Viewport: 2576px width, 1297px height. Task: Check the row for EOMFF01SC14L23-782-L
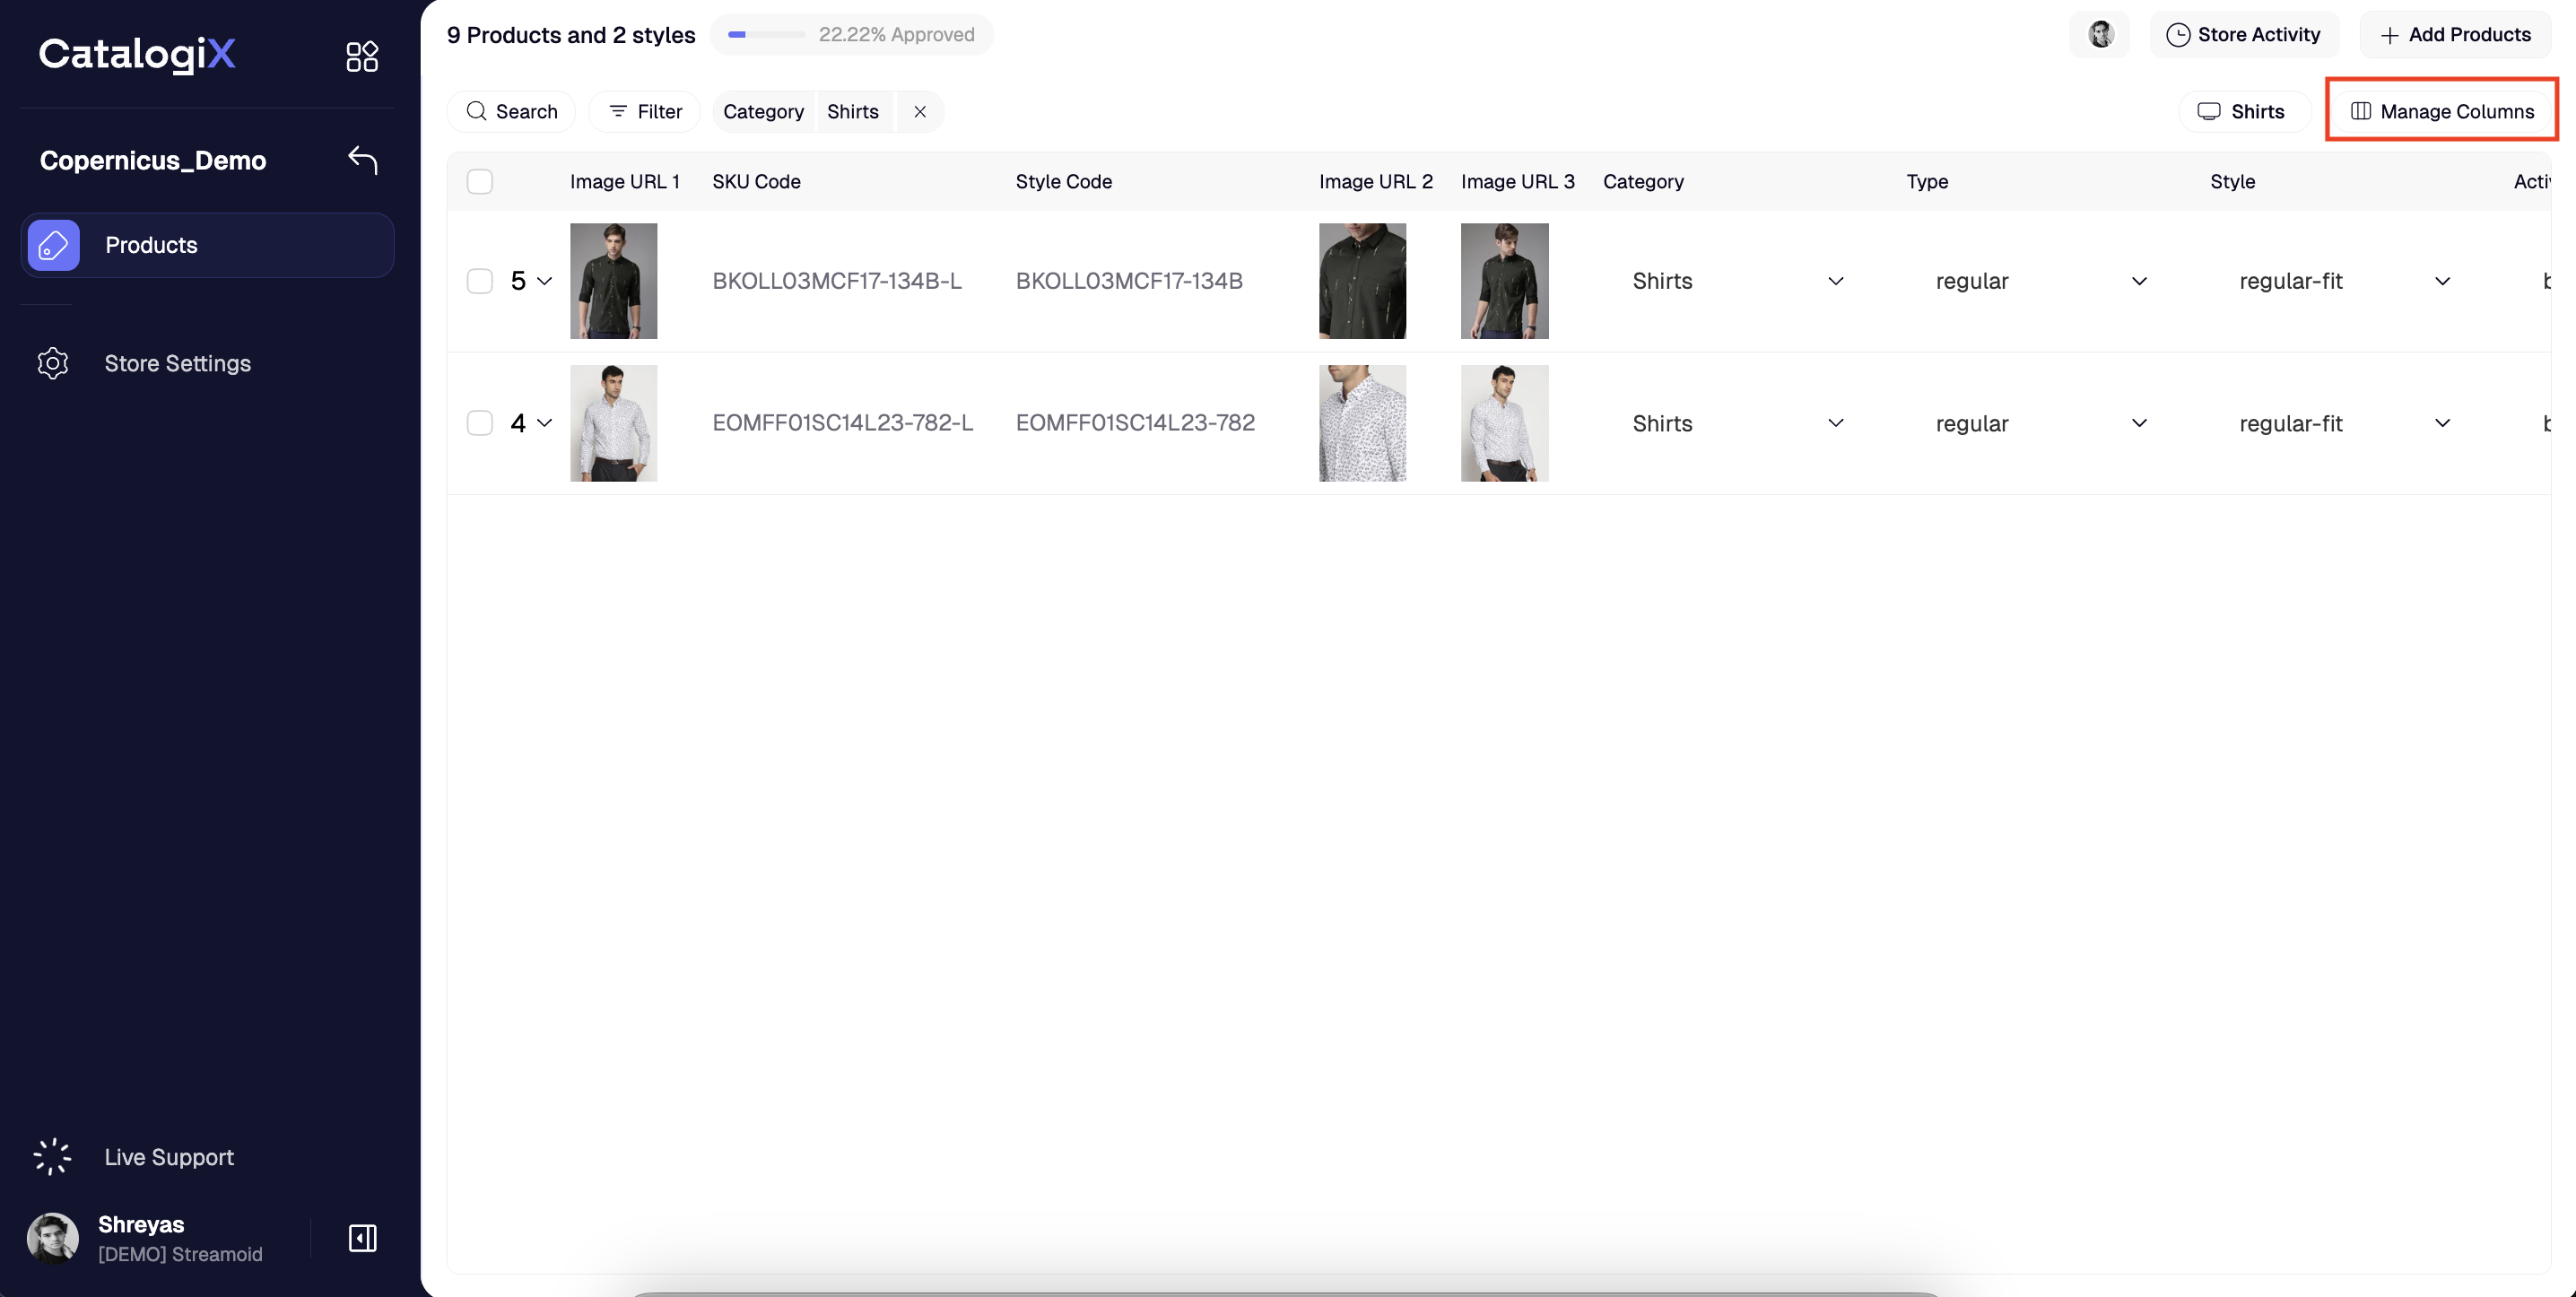point(480,423)
